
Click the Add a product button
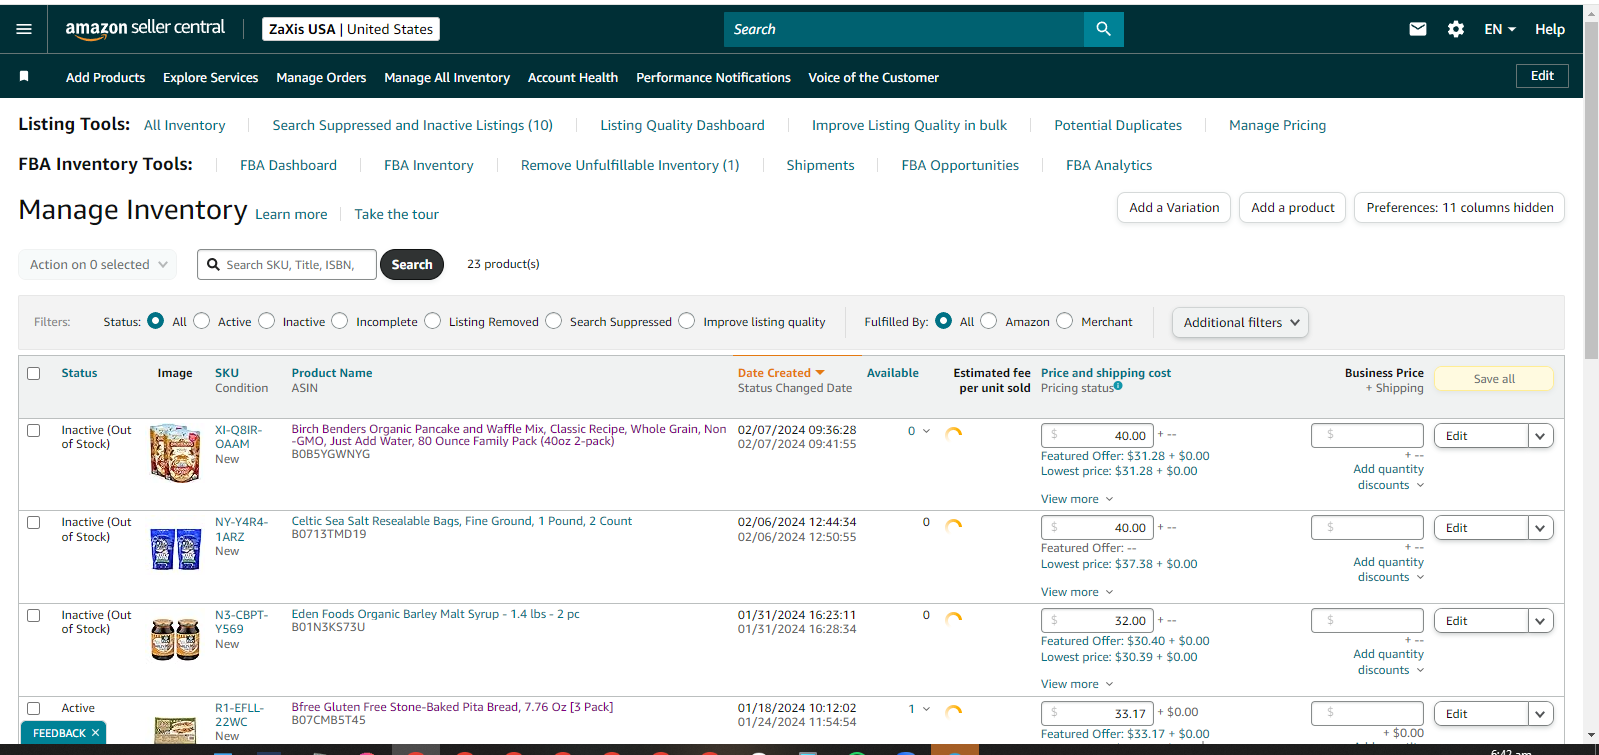coord(1292,208)
